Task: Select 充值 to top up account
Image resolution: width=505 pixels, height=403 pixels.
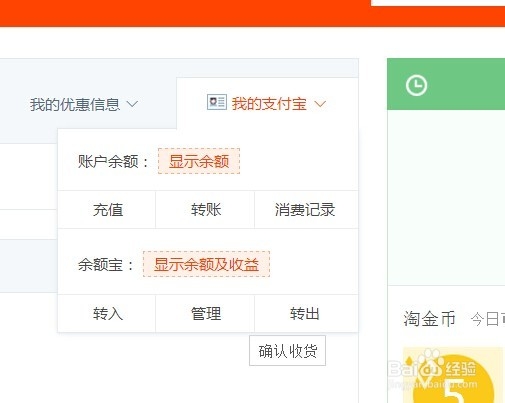Action: point(107,210)
